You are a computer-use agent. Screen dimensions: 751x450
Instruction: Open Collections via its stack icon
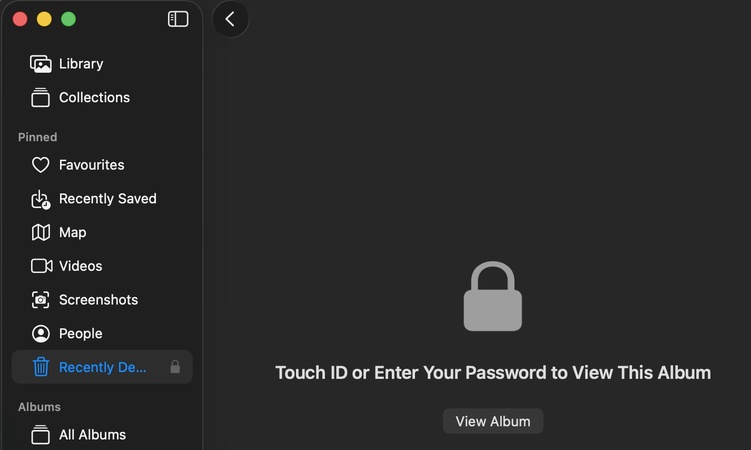[41, 98]
